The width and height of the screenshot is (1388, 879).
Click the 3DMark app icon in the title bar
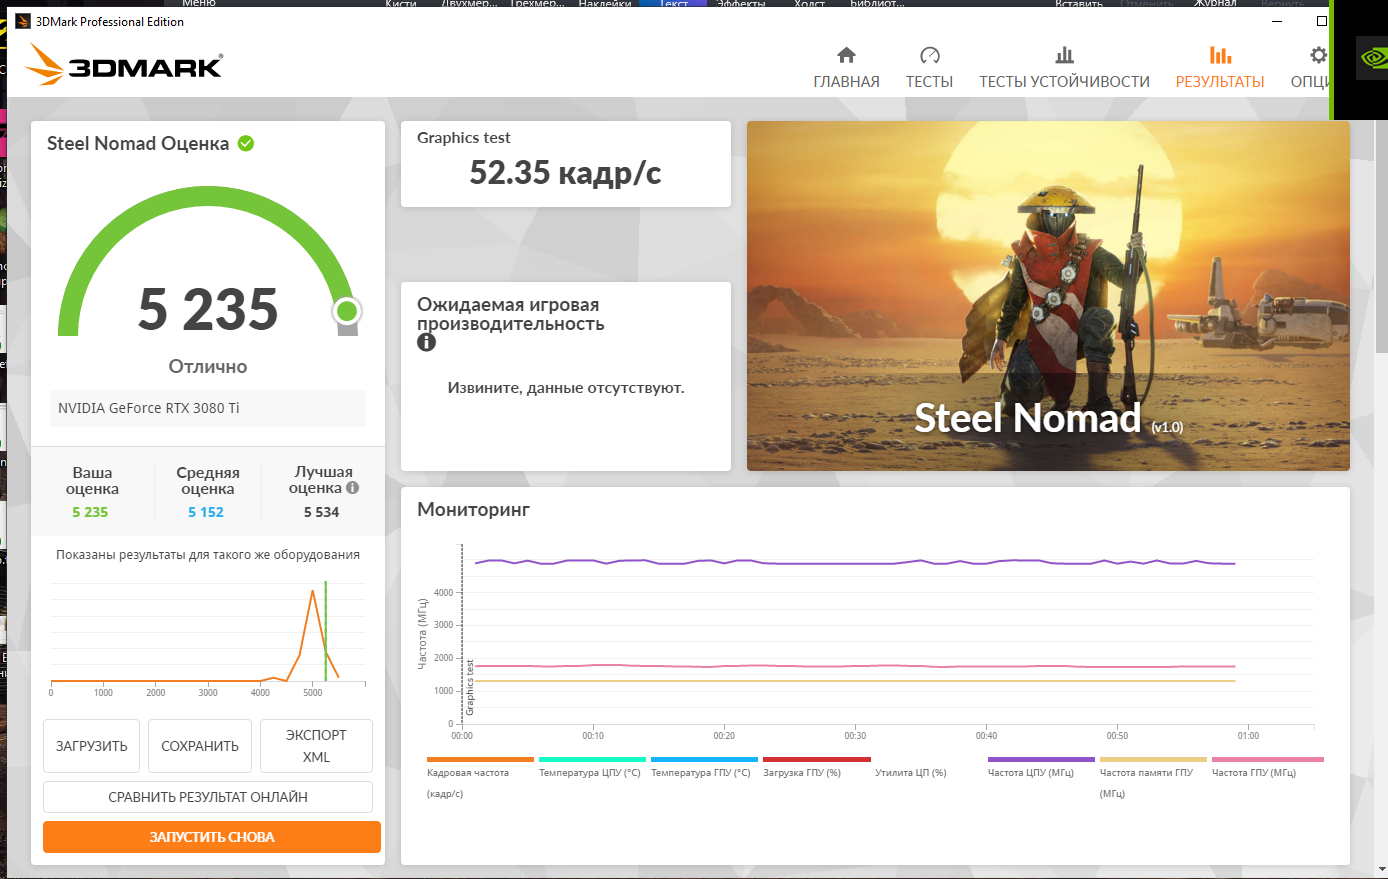pyautogui.click(x=23, y=21)
